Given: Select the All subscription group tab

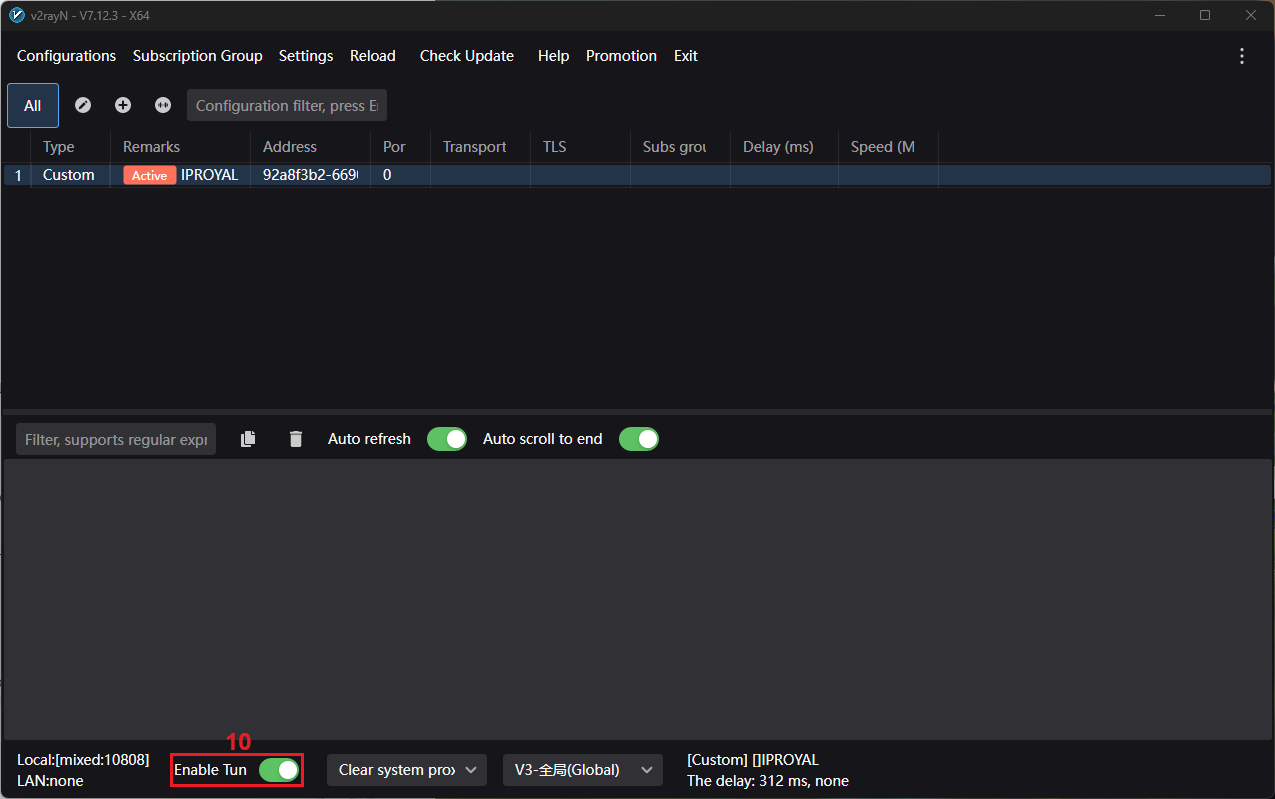Looking at the screenshot, I should pyautogui.click(x=33, y=105).
